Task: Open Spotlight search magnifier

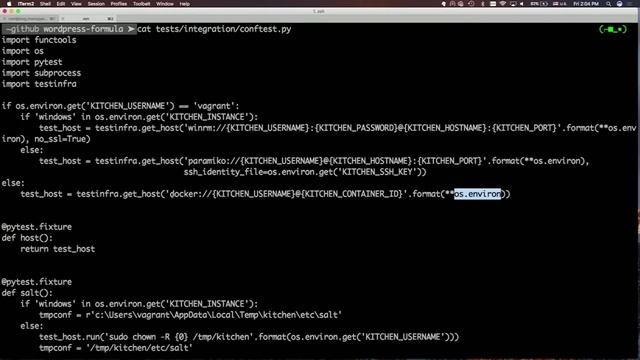Action: coord(609,4)
